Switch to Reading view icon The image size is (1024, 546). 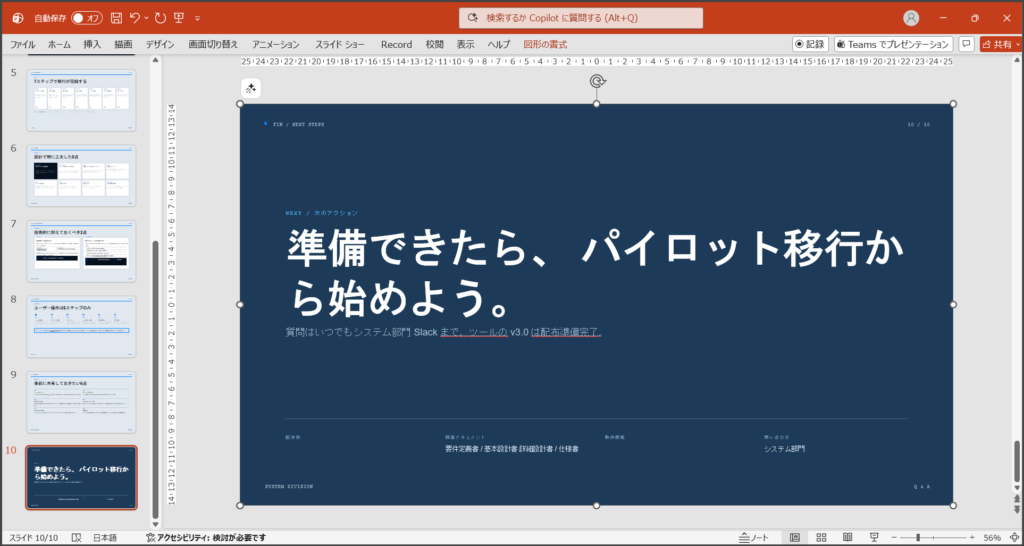[848, 537]
